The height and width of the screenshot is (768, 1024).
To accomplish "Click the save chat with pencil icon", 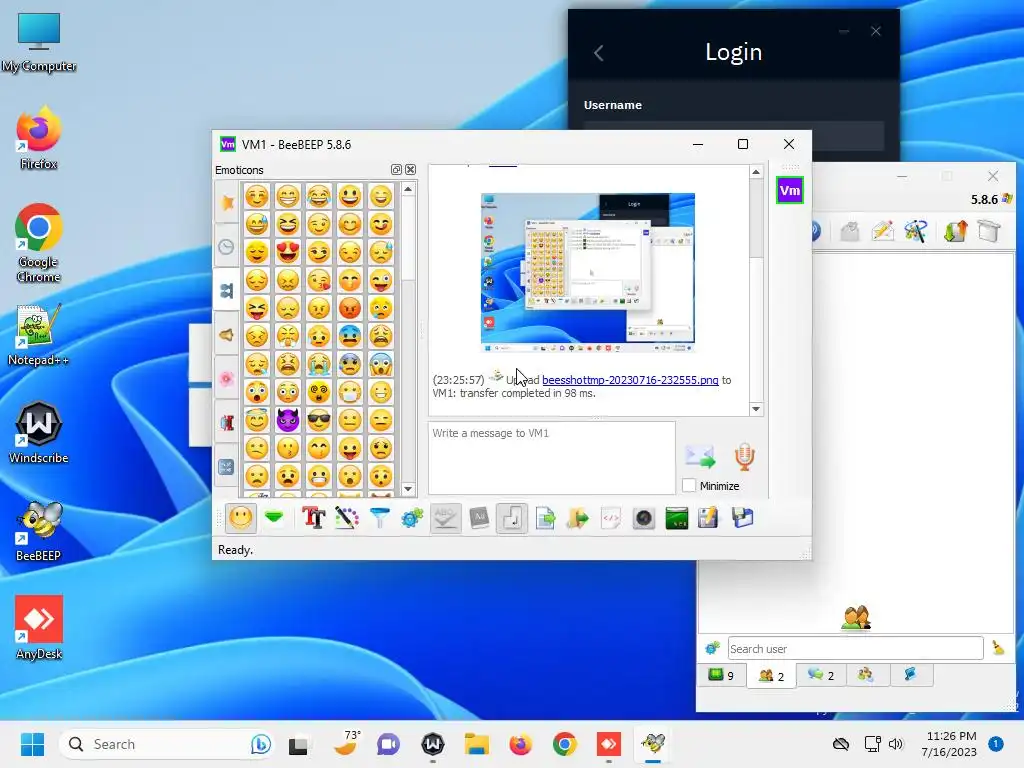I will point(709,519).
